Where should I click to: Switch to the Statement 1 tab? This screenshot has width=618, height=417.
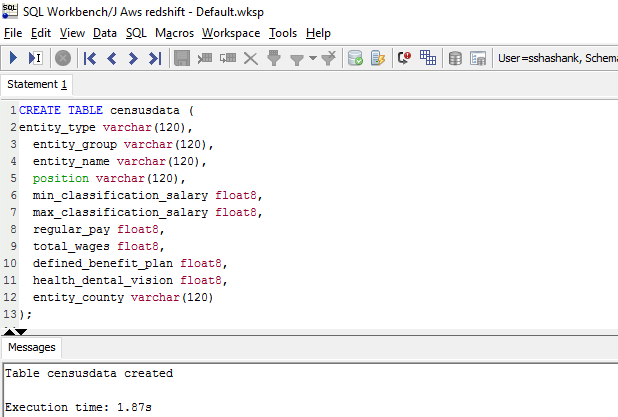37,84
